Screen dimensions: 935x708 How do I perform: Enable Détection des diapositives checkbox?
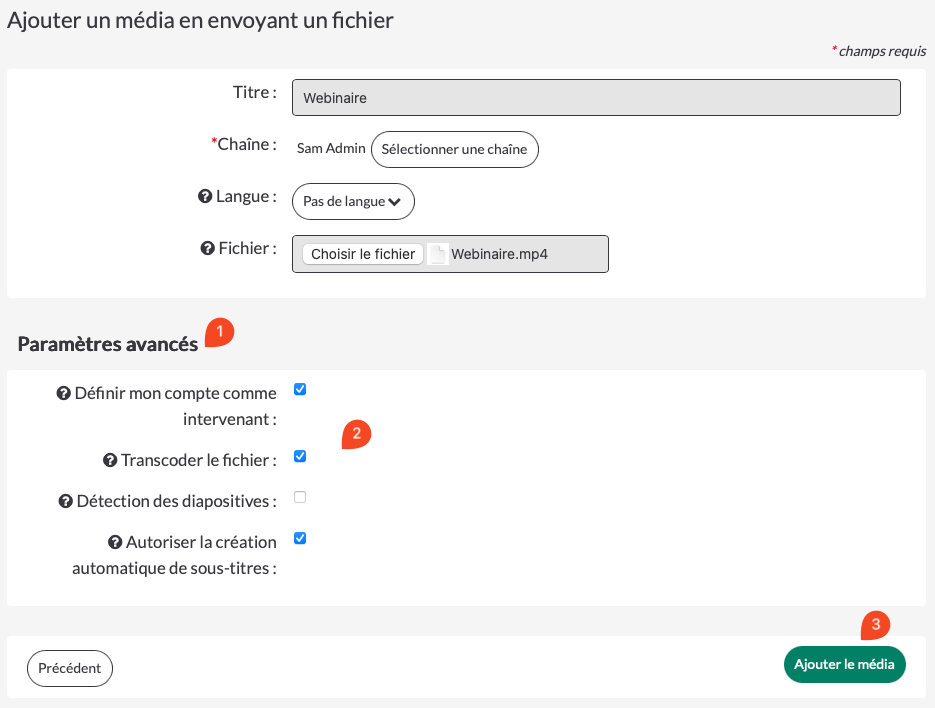point(300,497)
